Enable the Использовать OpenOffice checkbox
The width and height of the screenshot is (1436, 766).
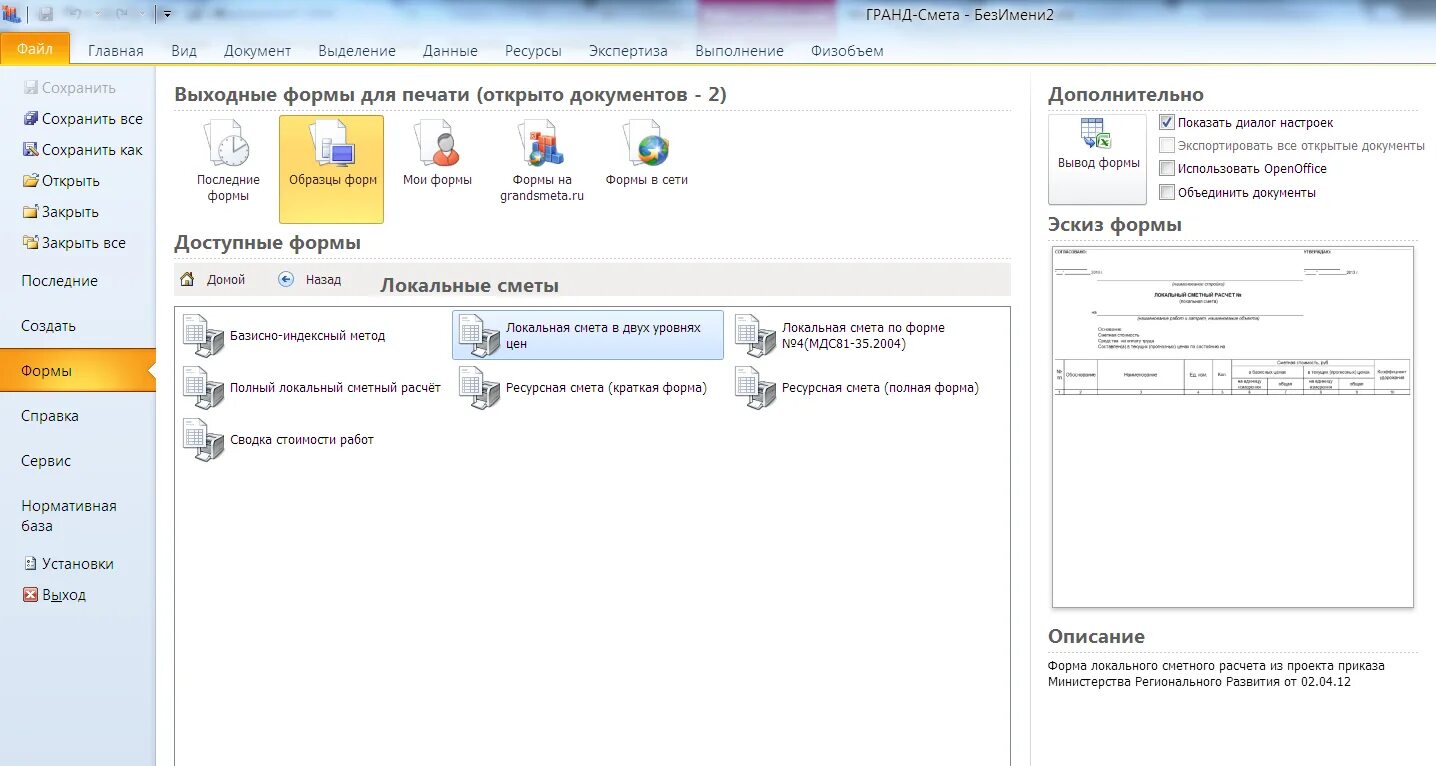click(1167, 169)
